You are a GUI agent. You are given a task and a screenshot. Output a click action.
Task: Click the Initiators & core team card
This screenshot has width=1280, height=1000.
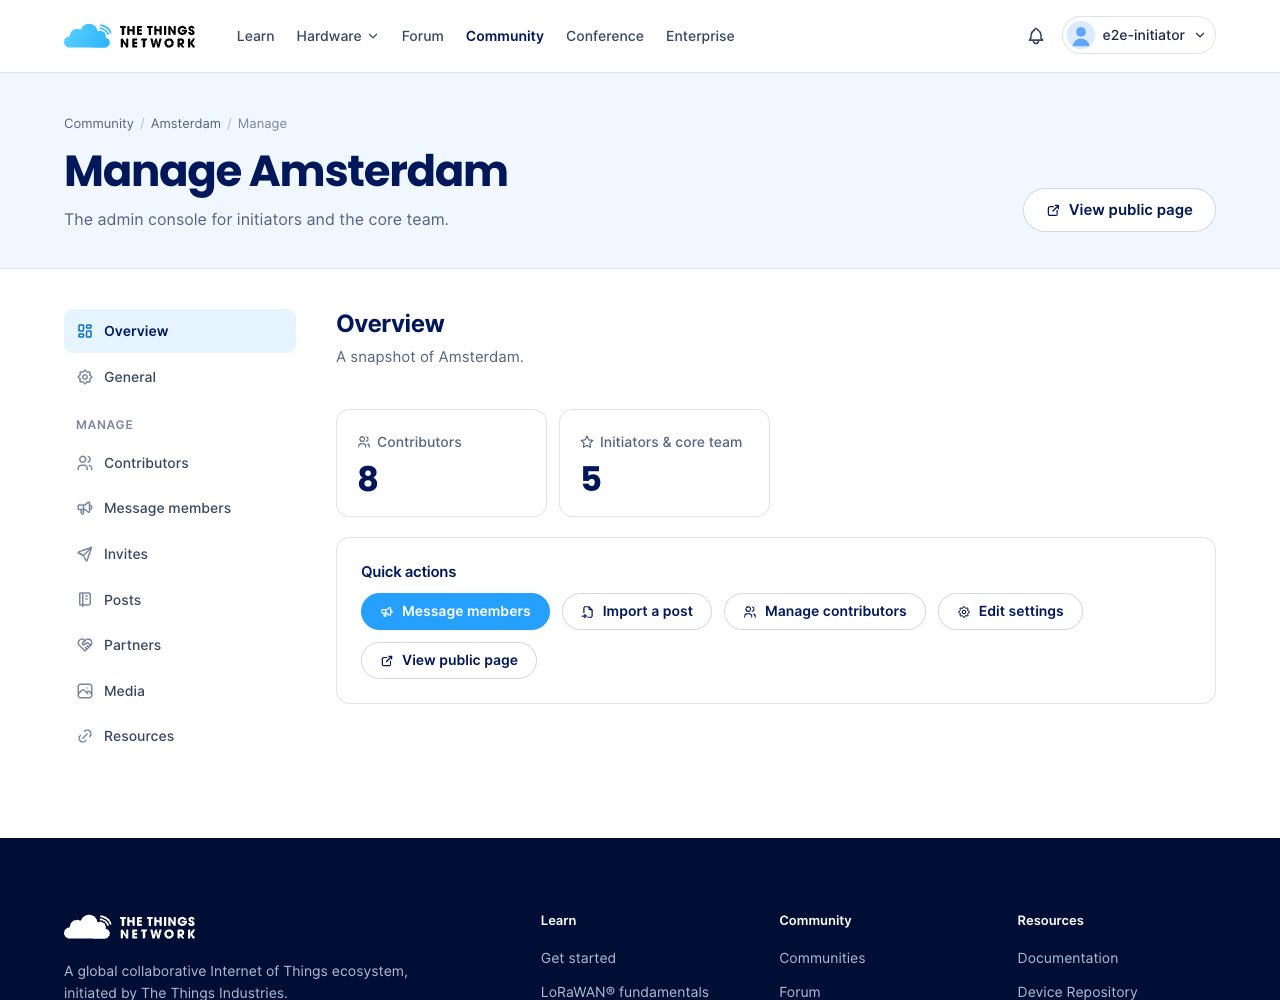coord(664,463)
